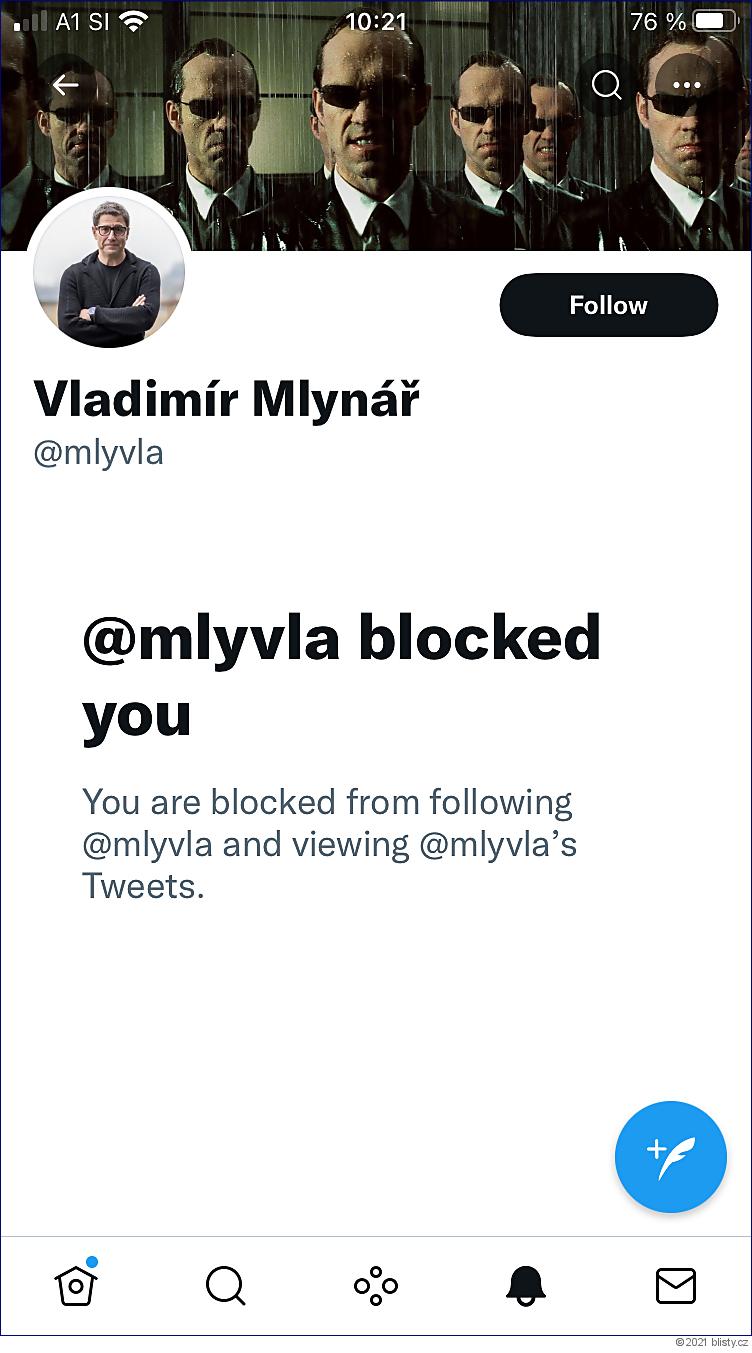Open Messages with the envelope icon
The height and width of the screenshot is (1353, 752).
(676, 1285)
